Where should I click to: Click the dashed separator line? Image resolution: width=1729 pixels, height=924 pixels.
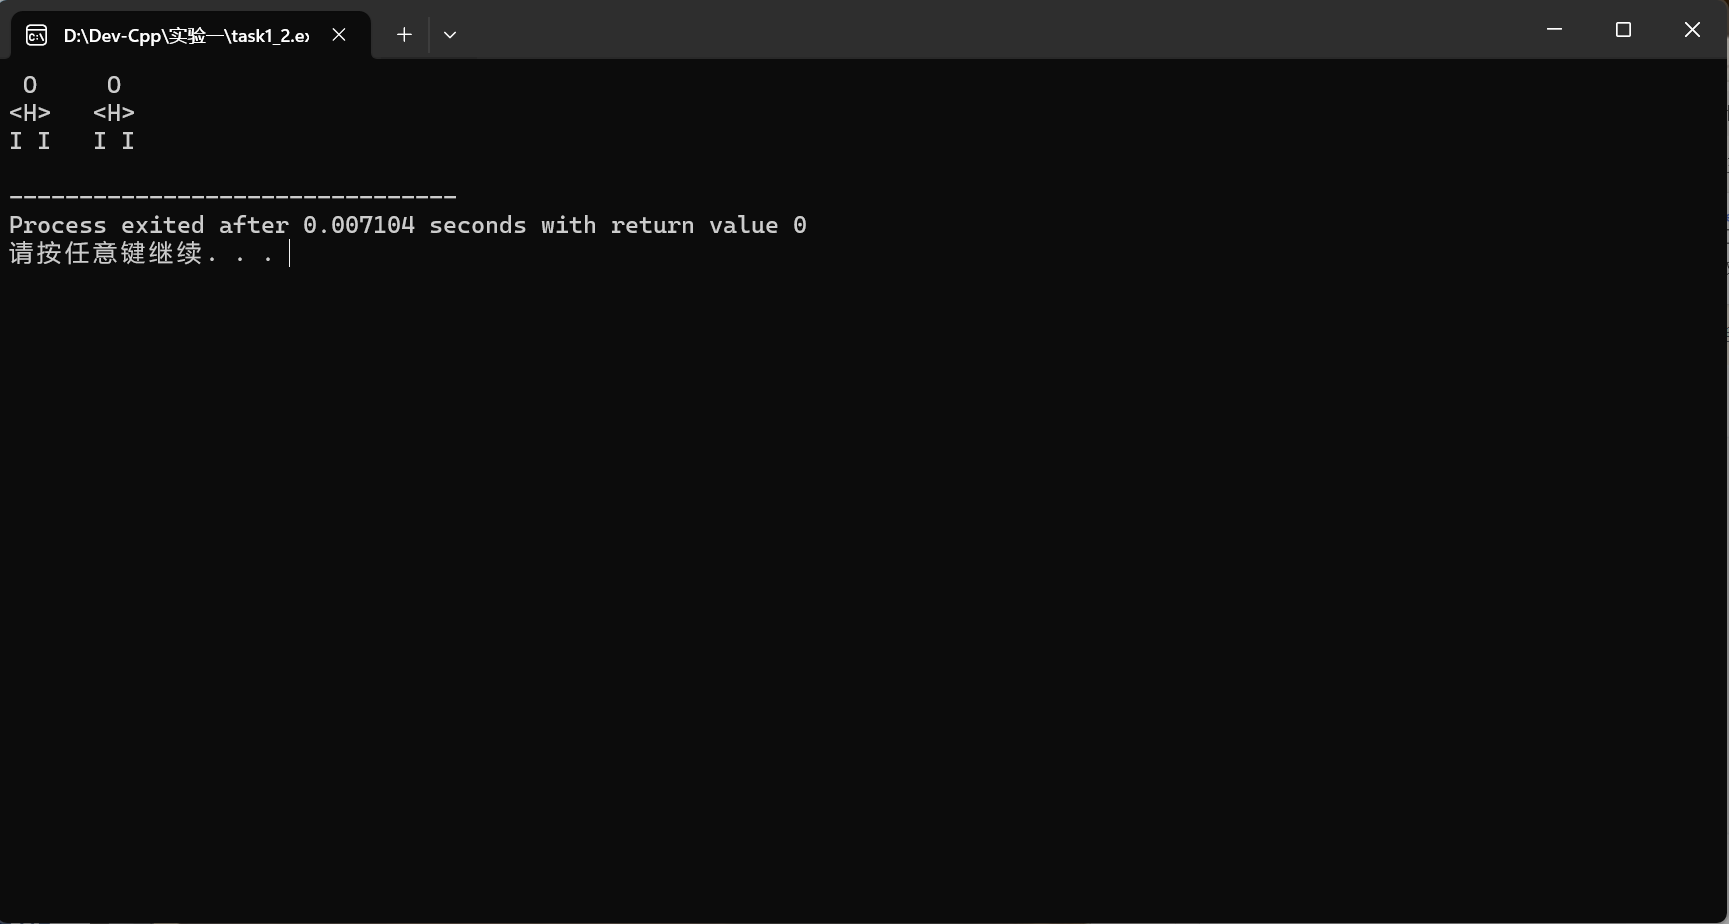coord(233,197)
